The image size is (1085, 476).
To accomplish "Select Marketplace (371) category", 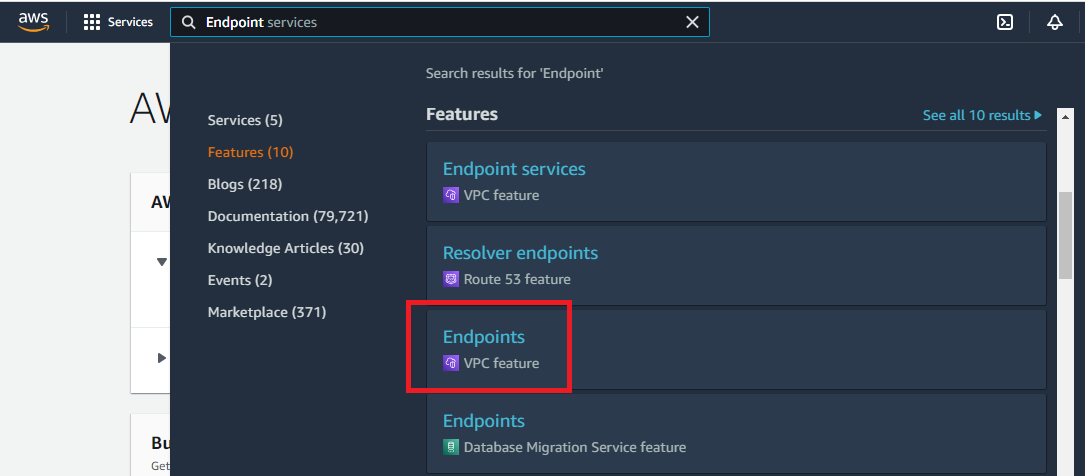I will [x=266, y=312].
